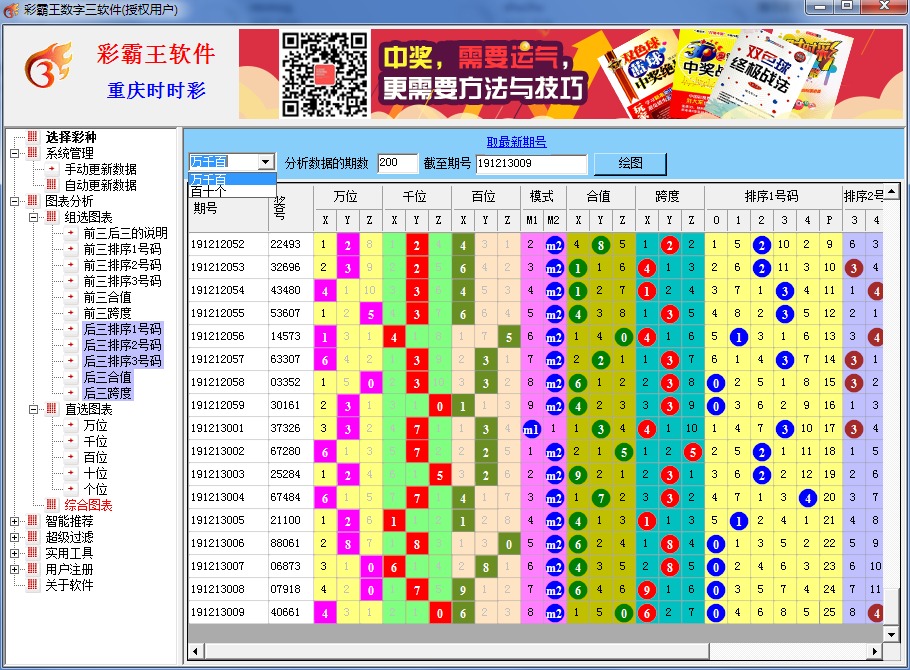The image size is (910, 670).
Task: Click the grid icon beside 综合图表
Action: click(x=52, y=505)
